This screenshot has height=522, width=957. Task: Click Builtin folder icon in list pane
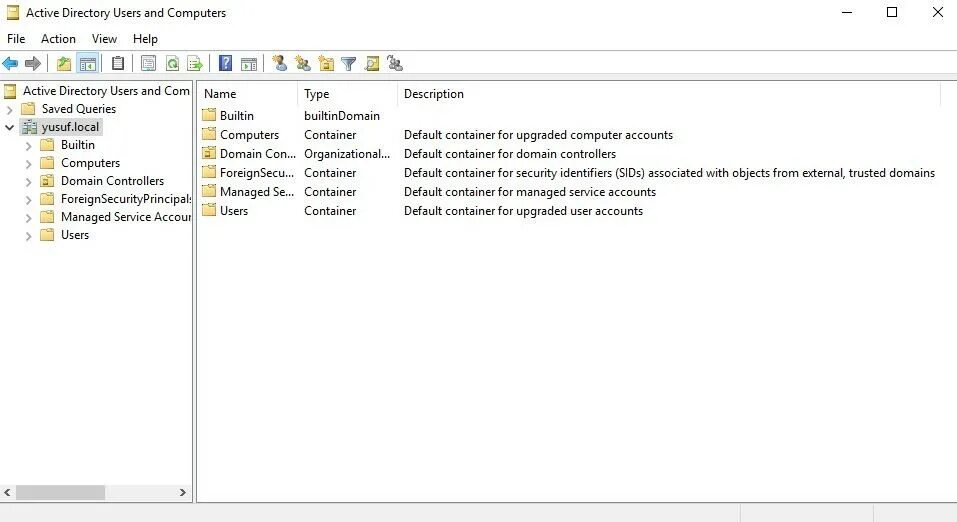209,115
